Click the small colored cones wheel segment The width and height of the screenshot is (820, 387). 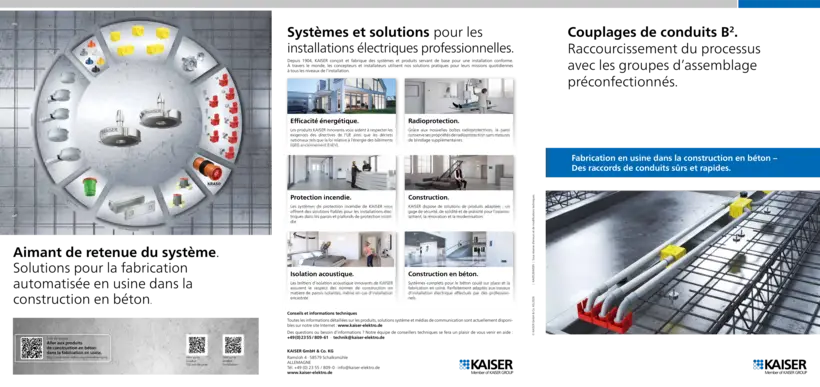coord(92,54)
